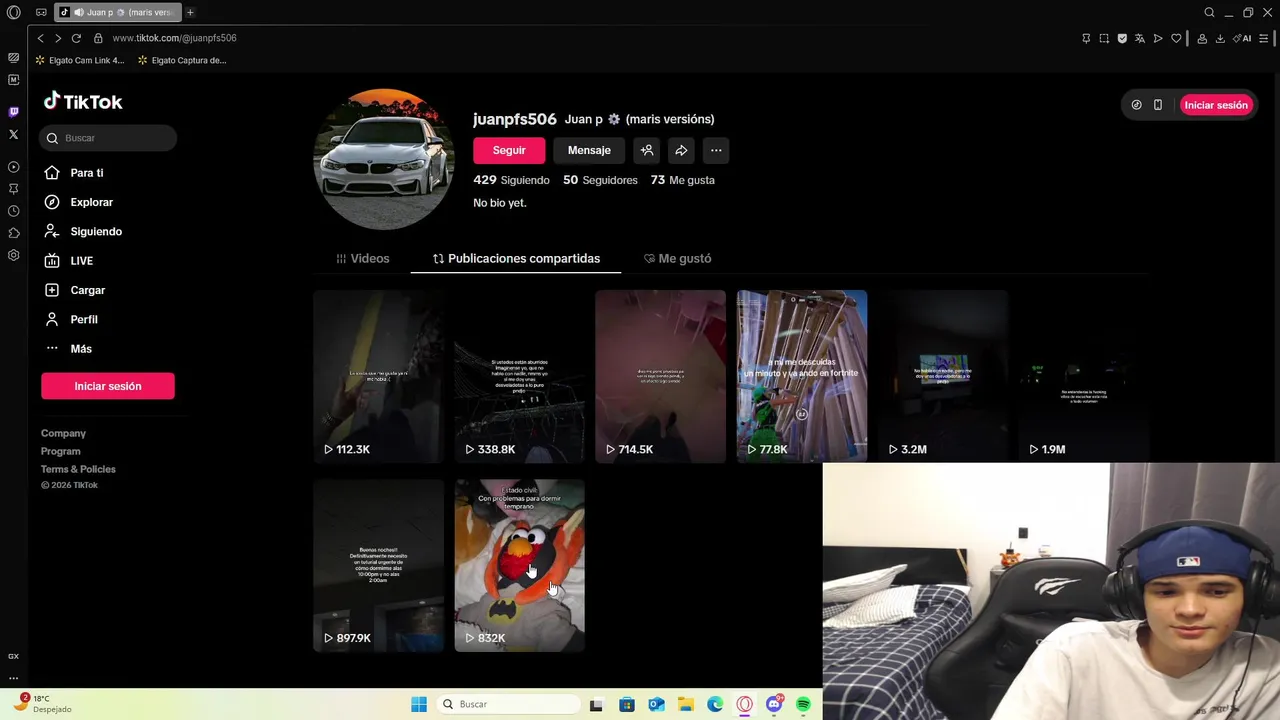Click the sidebar Iniciar sesión button
The height and width of the screenshot is (720, 1280).
[108, 386]
